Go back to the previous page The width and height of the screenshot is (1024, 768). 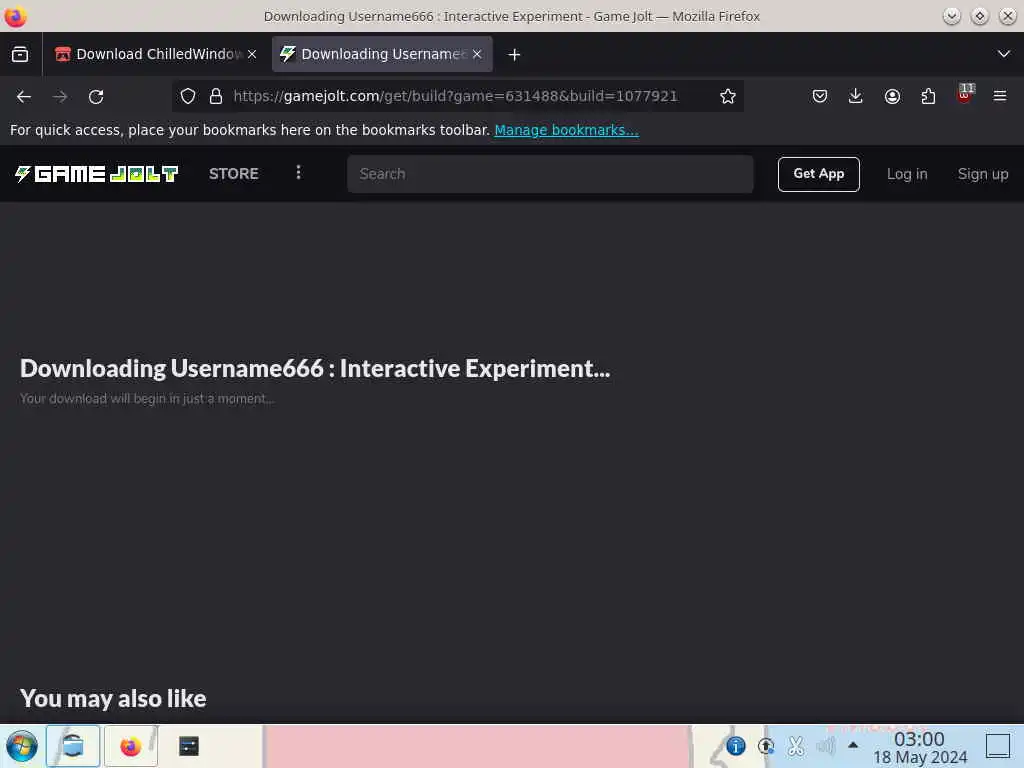pyautogui.click(x=24, y=97)
